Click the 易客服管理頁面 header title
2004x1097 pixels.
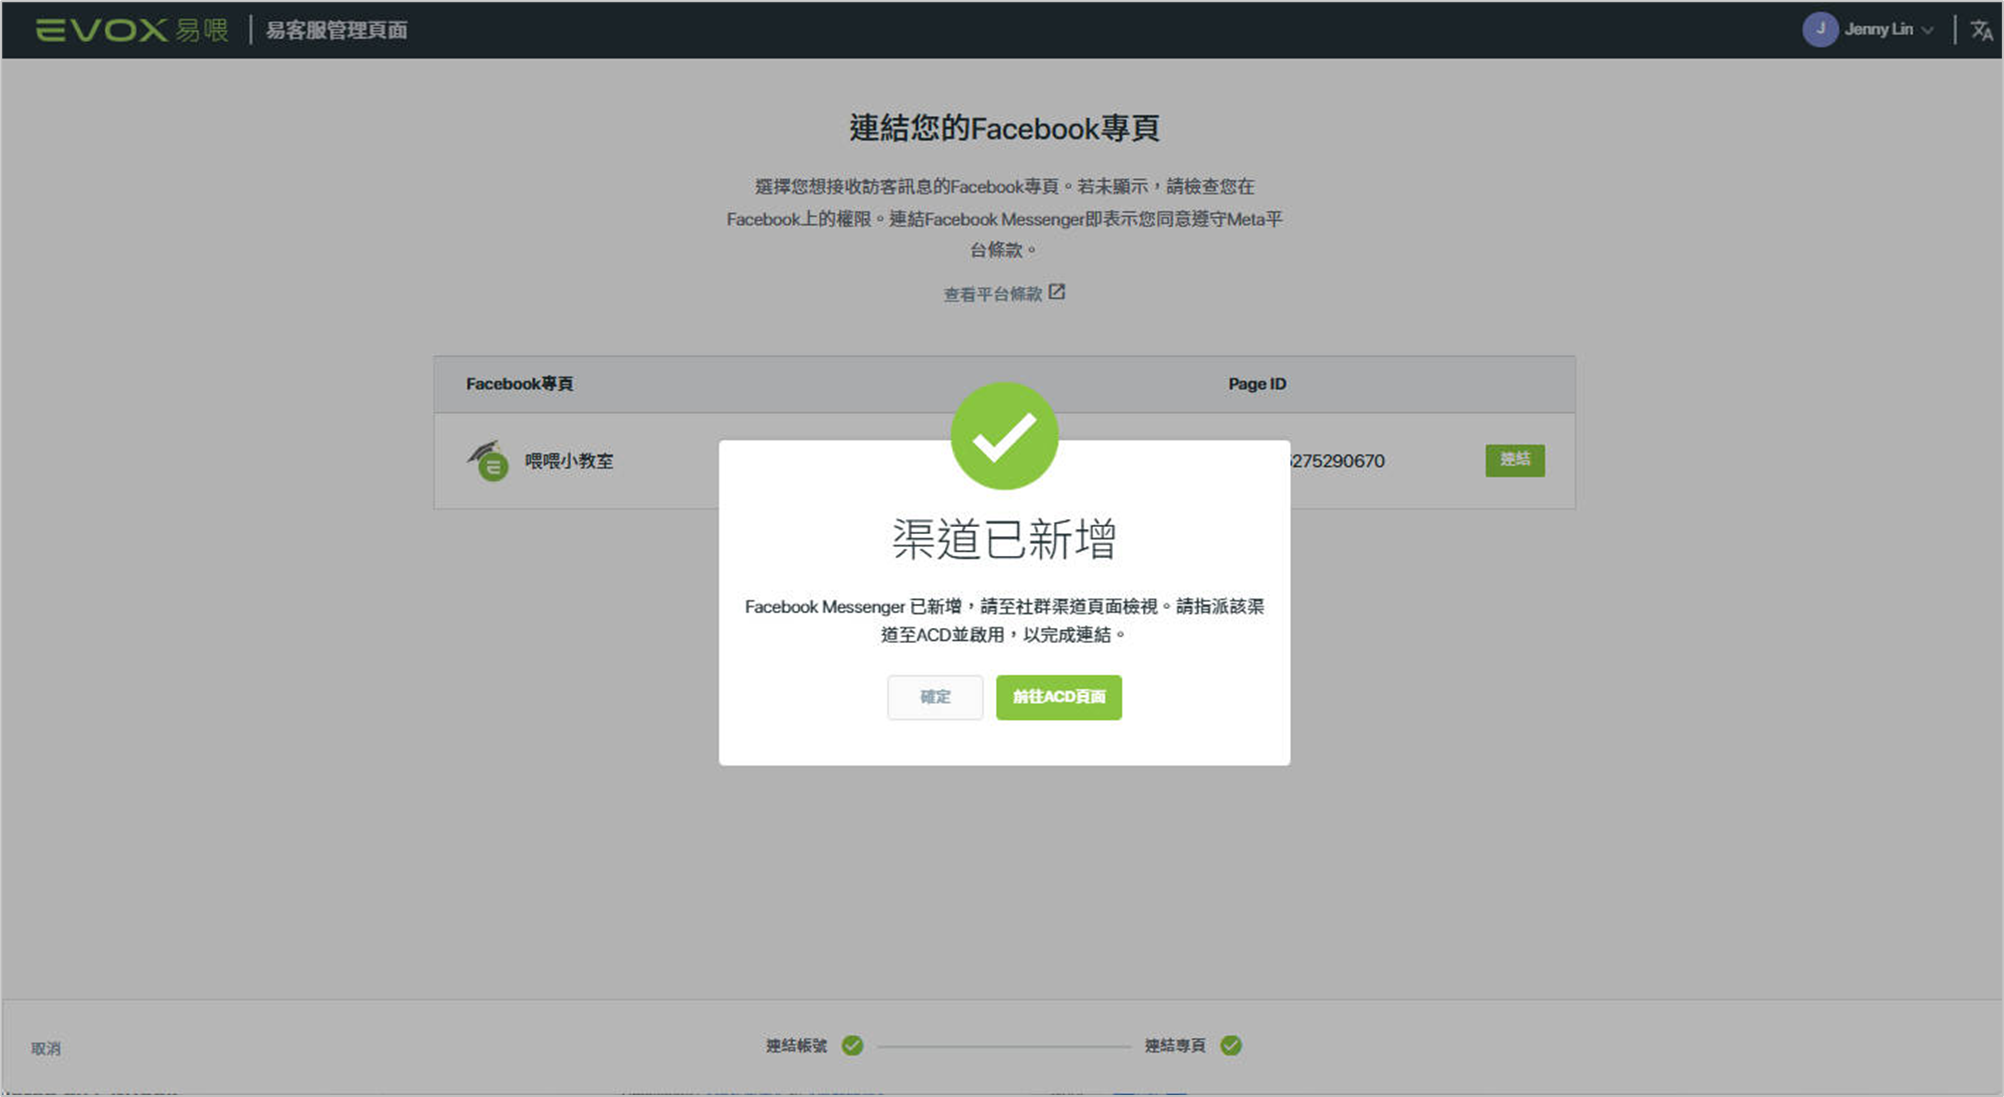click(336, 30)
